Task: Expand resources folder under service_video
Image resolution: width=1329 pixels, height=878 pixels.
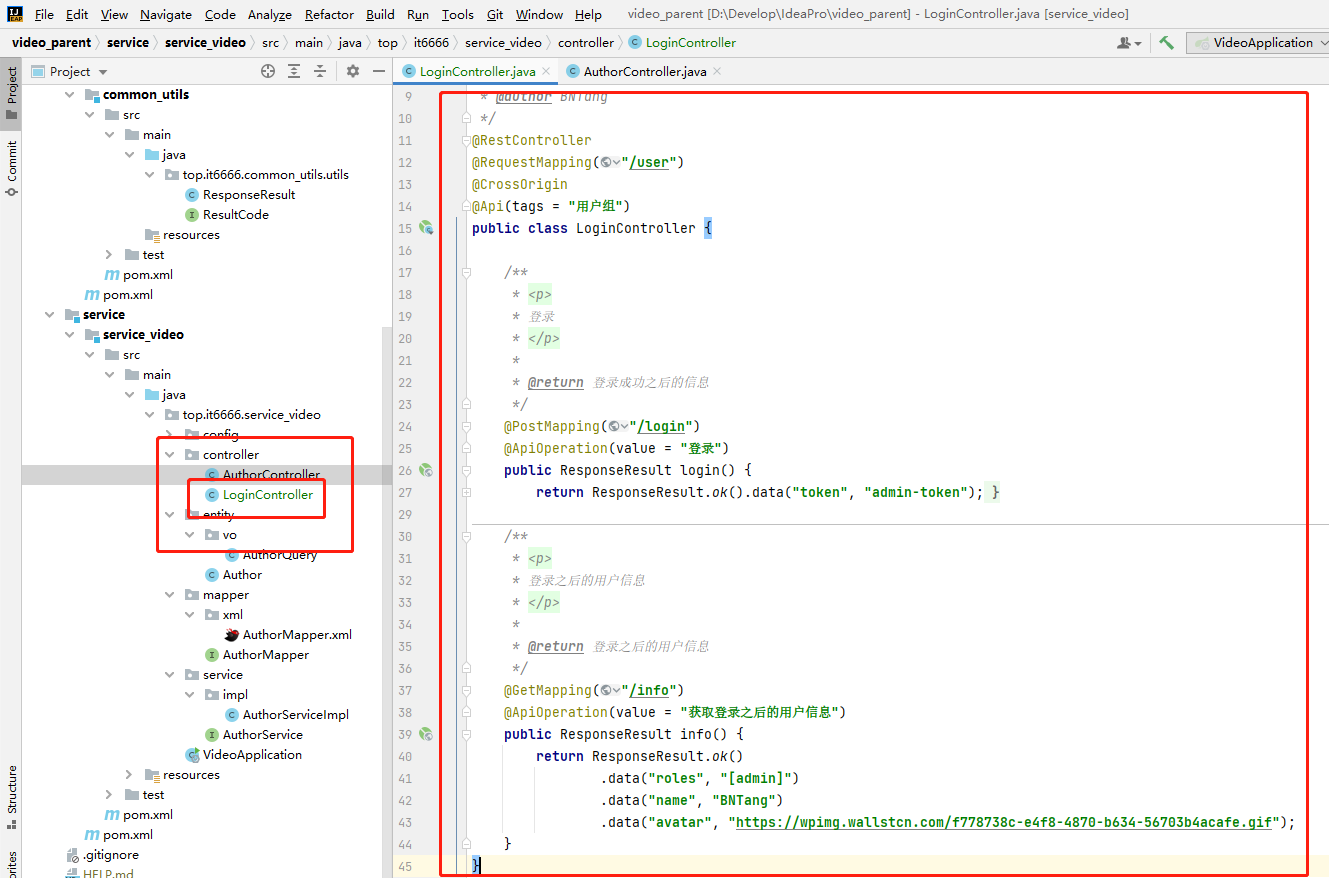Action: 130,774
